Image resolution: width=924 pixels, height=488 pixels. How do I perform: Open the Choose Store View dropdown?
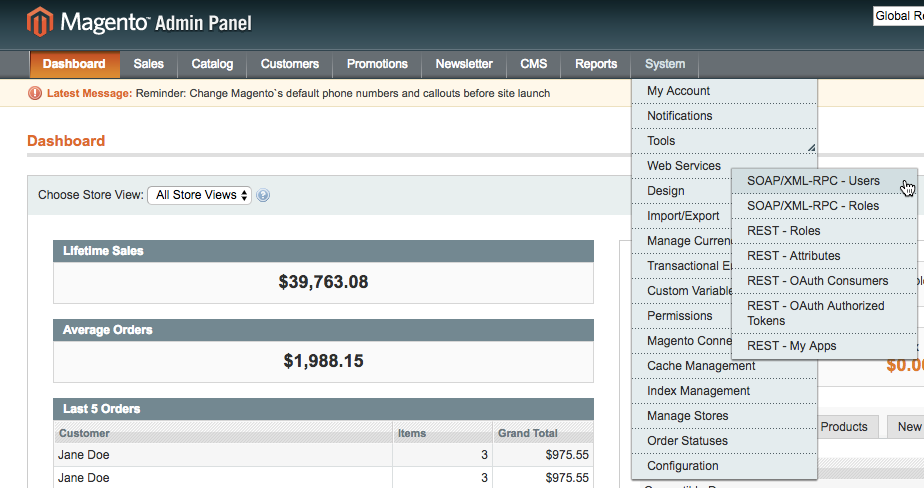200,195
